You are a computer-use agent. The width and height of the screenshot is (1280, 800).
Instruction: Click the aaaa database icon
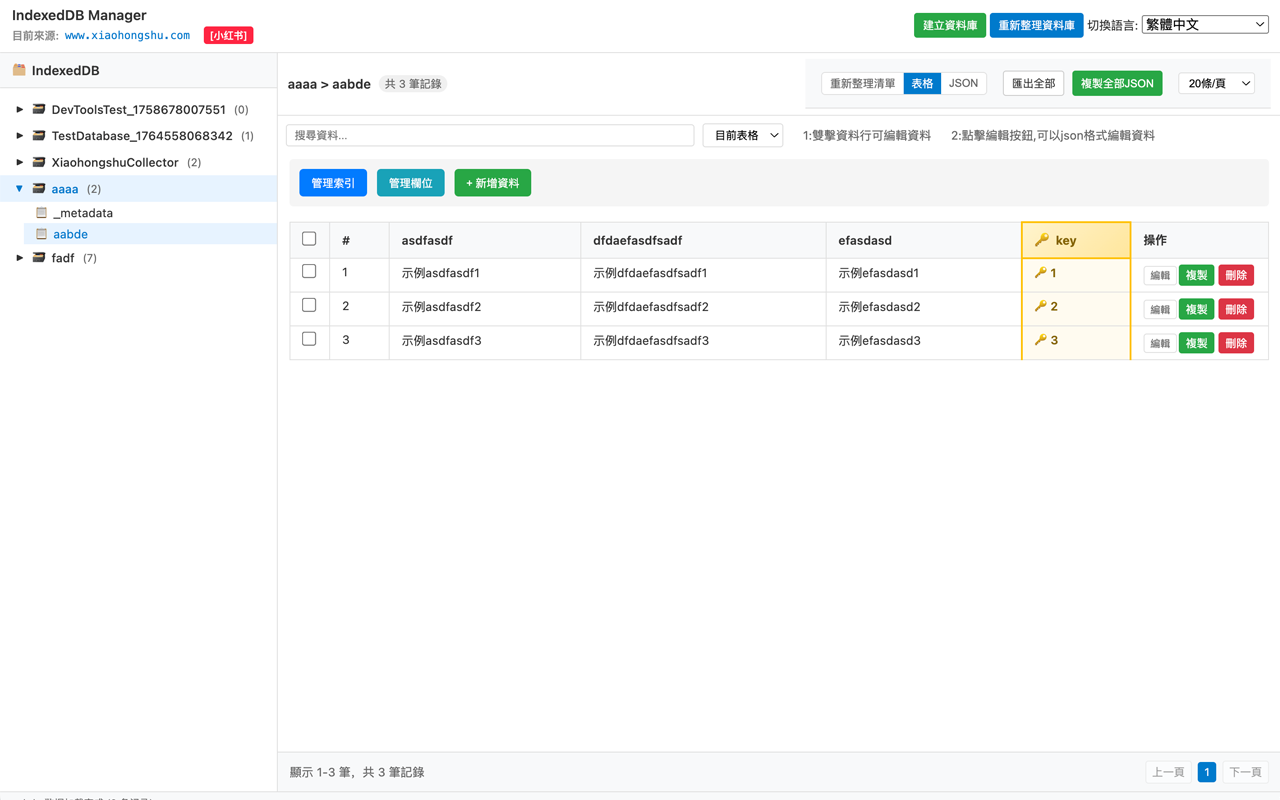click(x=39, y=188)
